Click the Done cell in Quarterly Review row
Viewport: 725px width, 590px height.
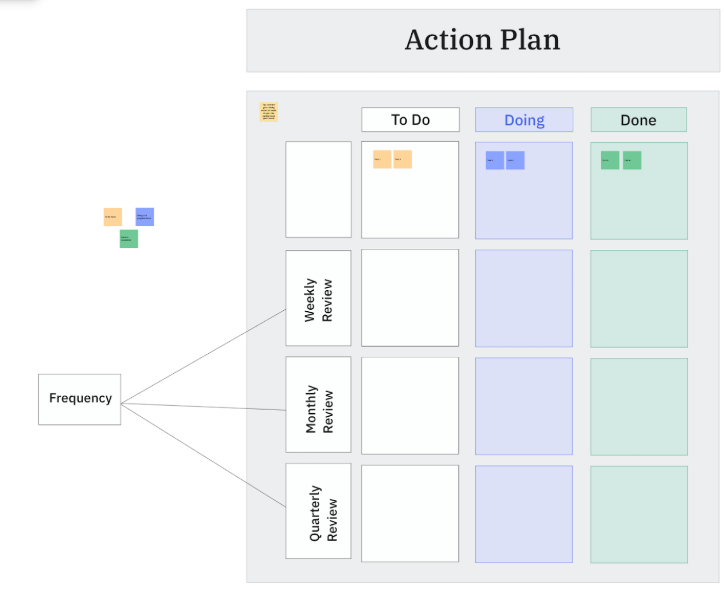point(638,513)
